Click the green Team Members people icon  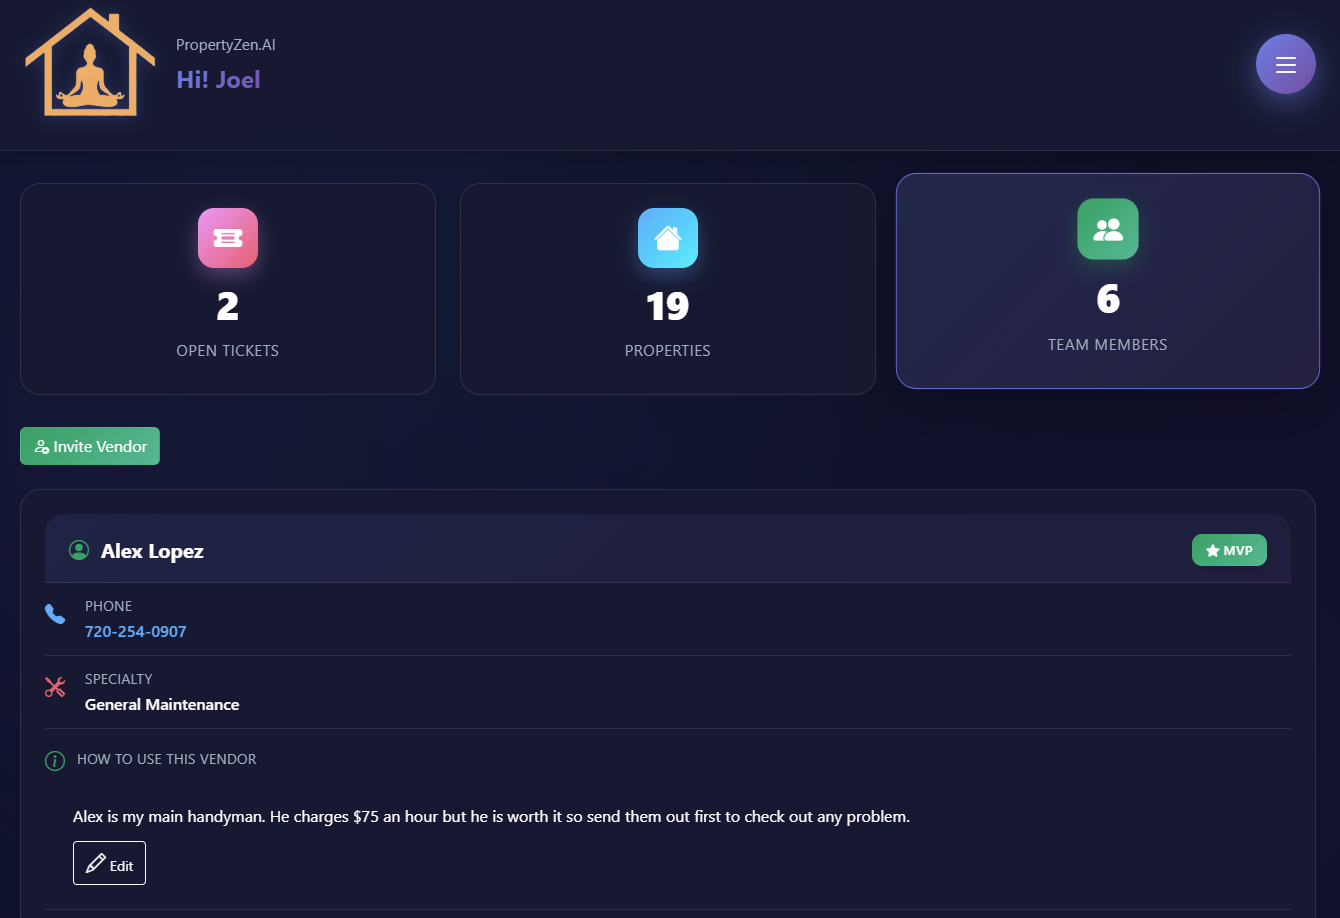[x=1107, y=229]
